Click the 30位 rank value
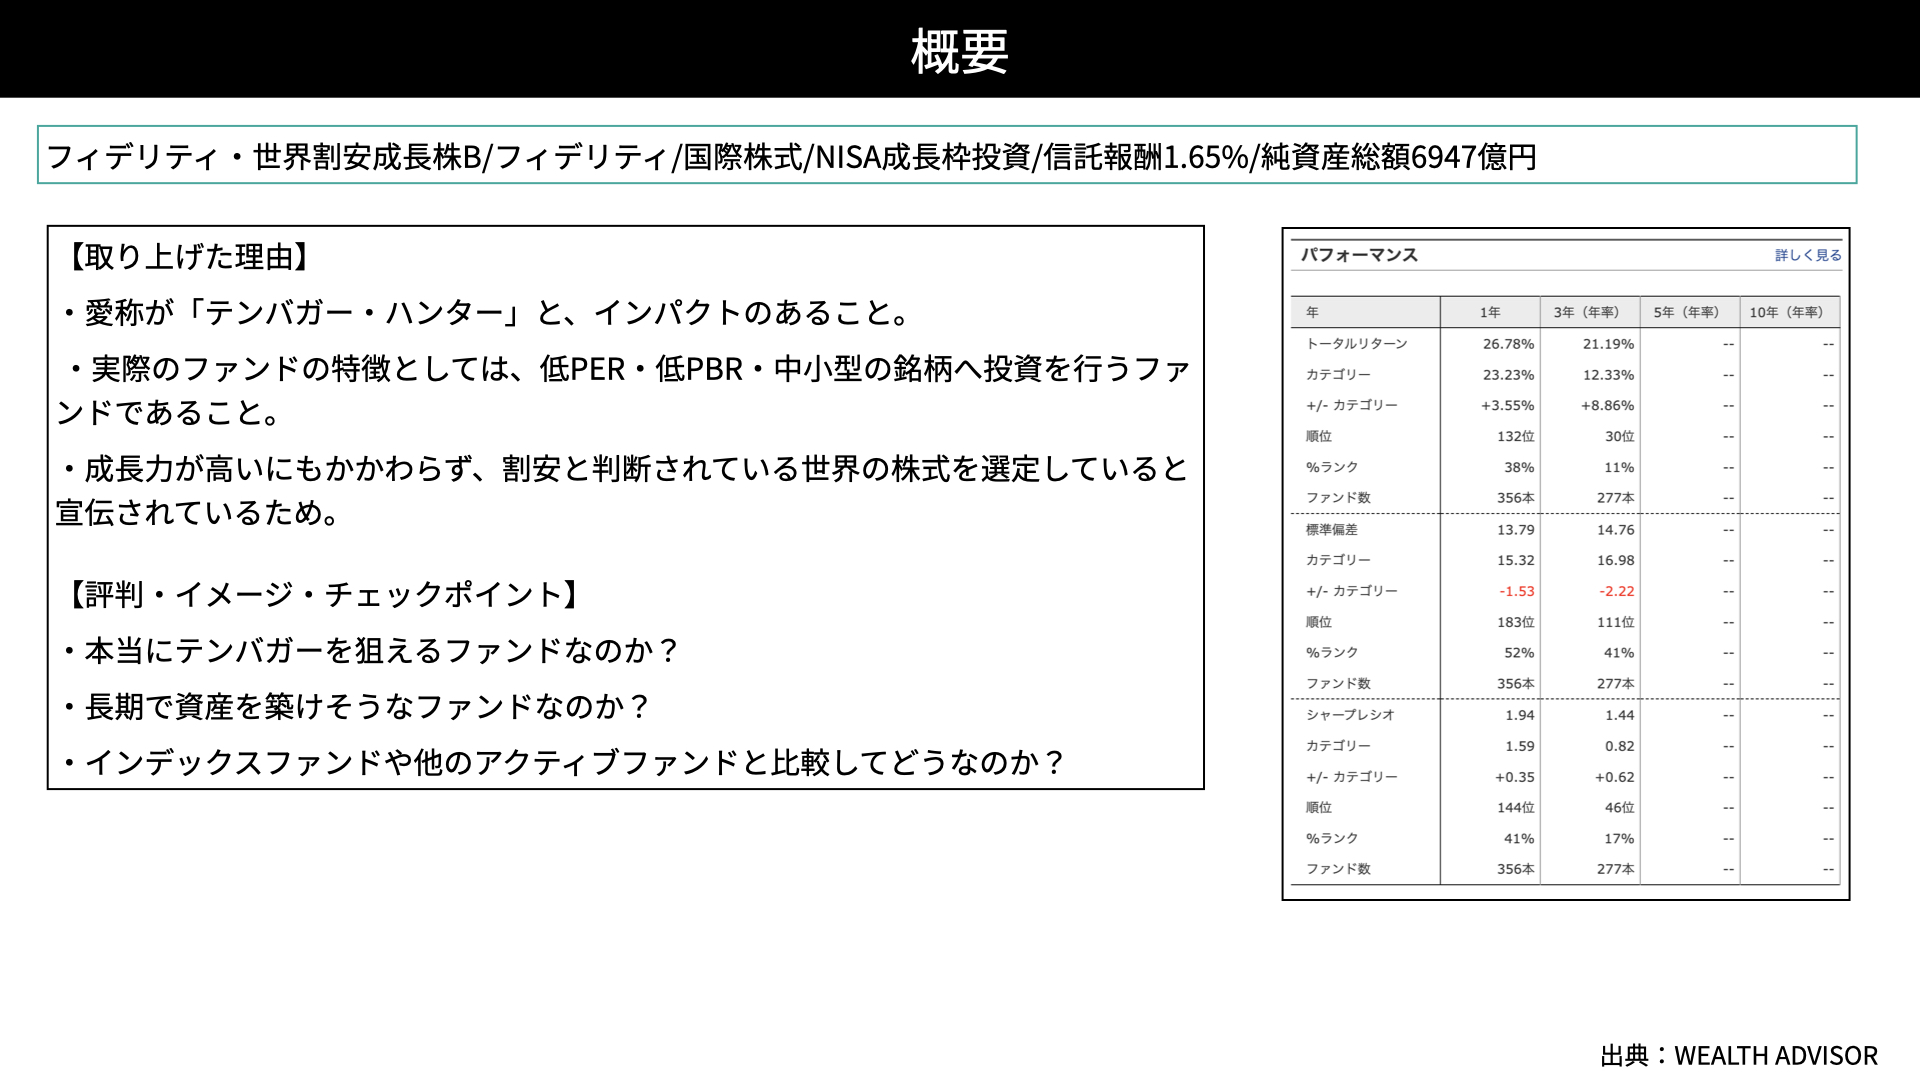1920x1080 pixels. tap(1619, 437)
